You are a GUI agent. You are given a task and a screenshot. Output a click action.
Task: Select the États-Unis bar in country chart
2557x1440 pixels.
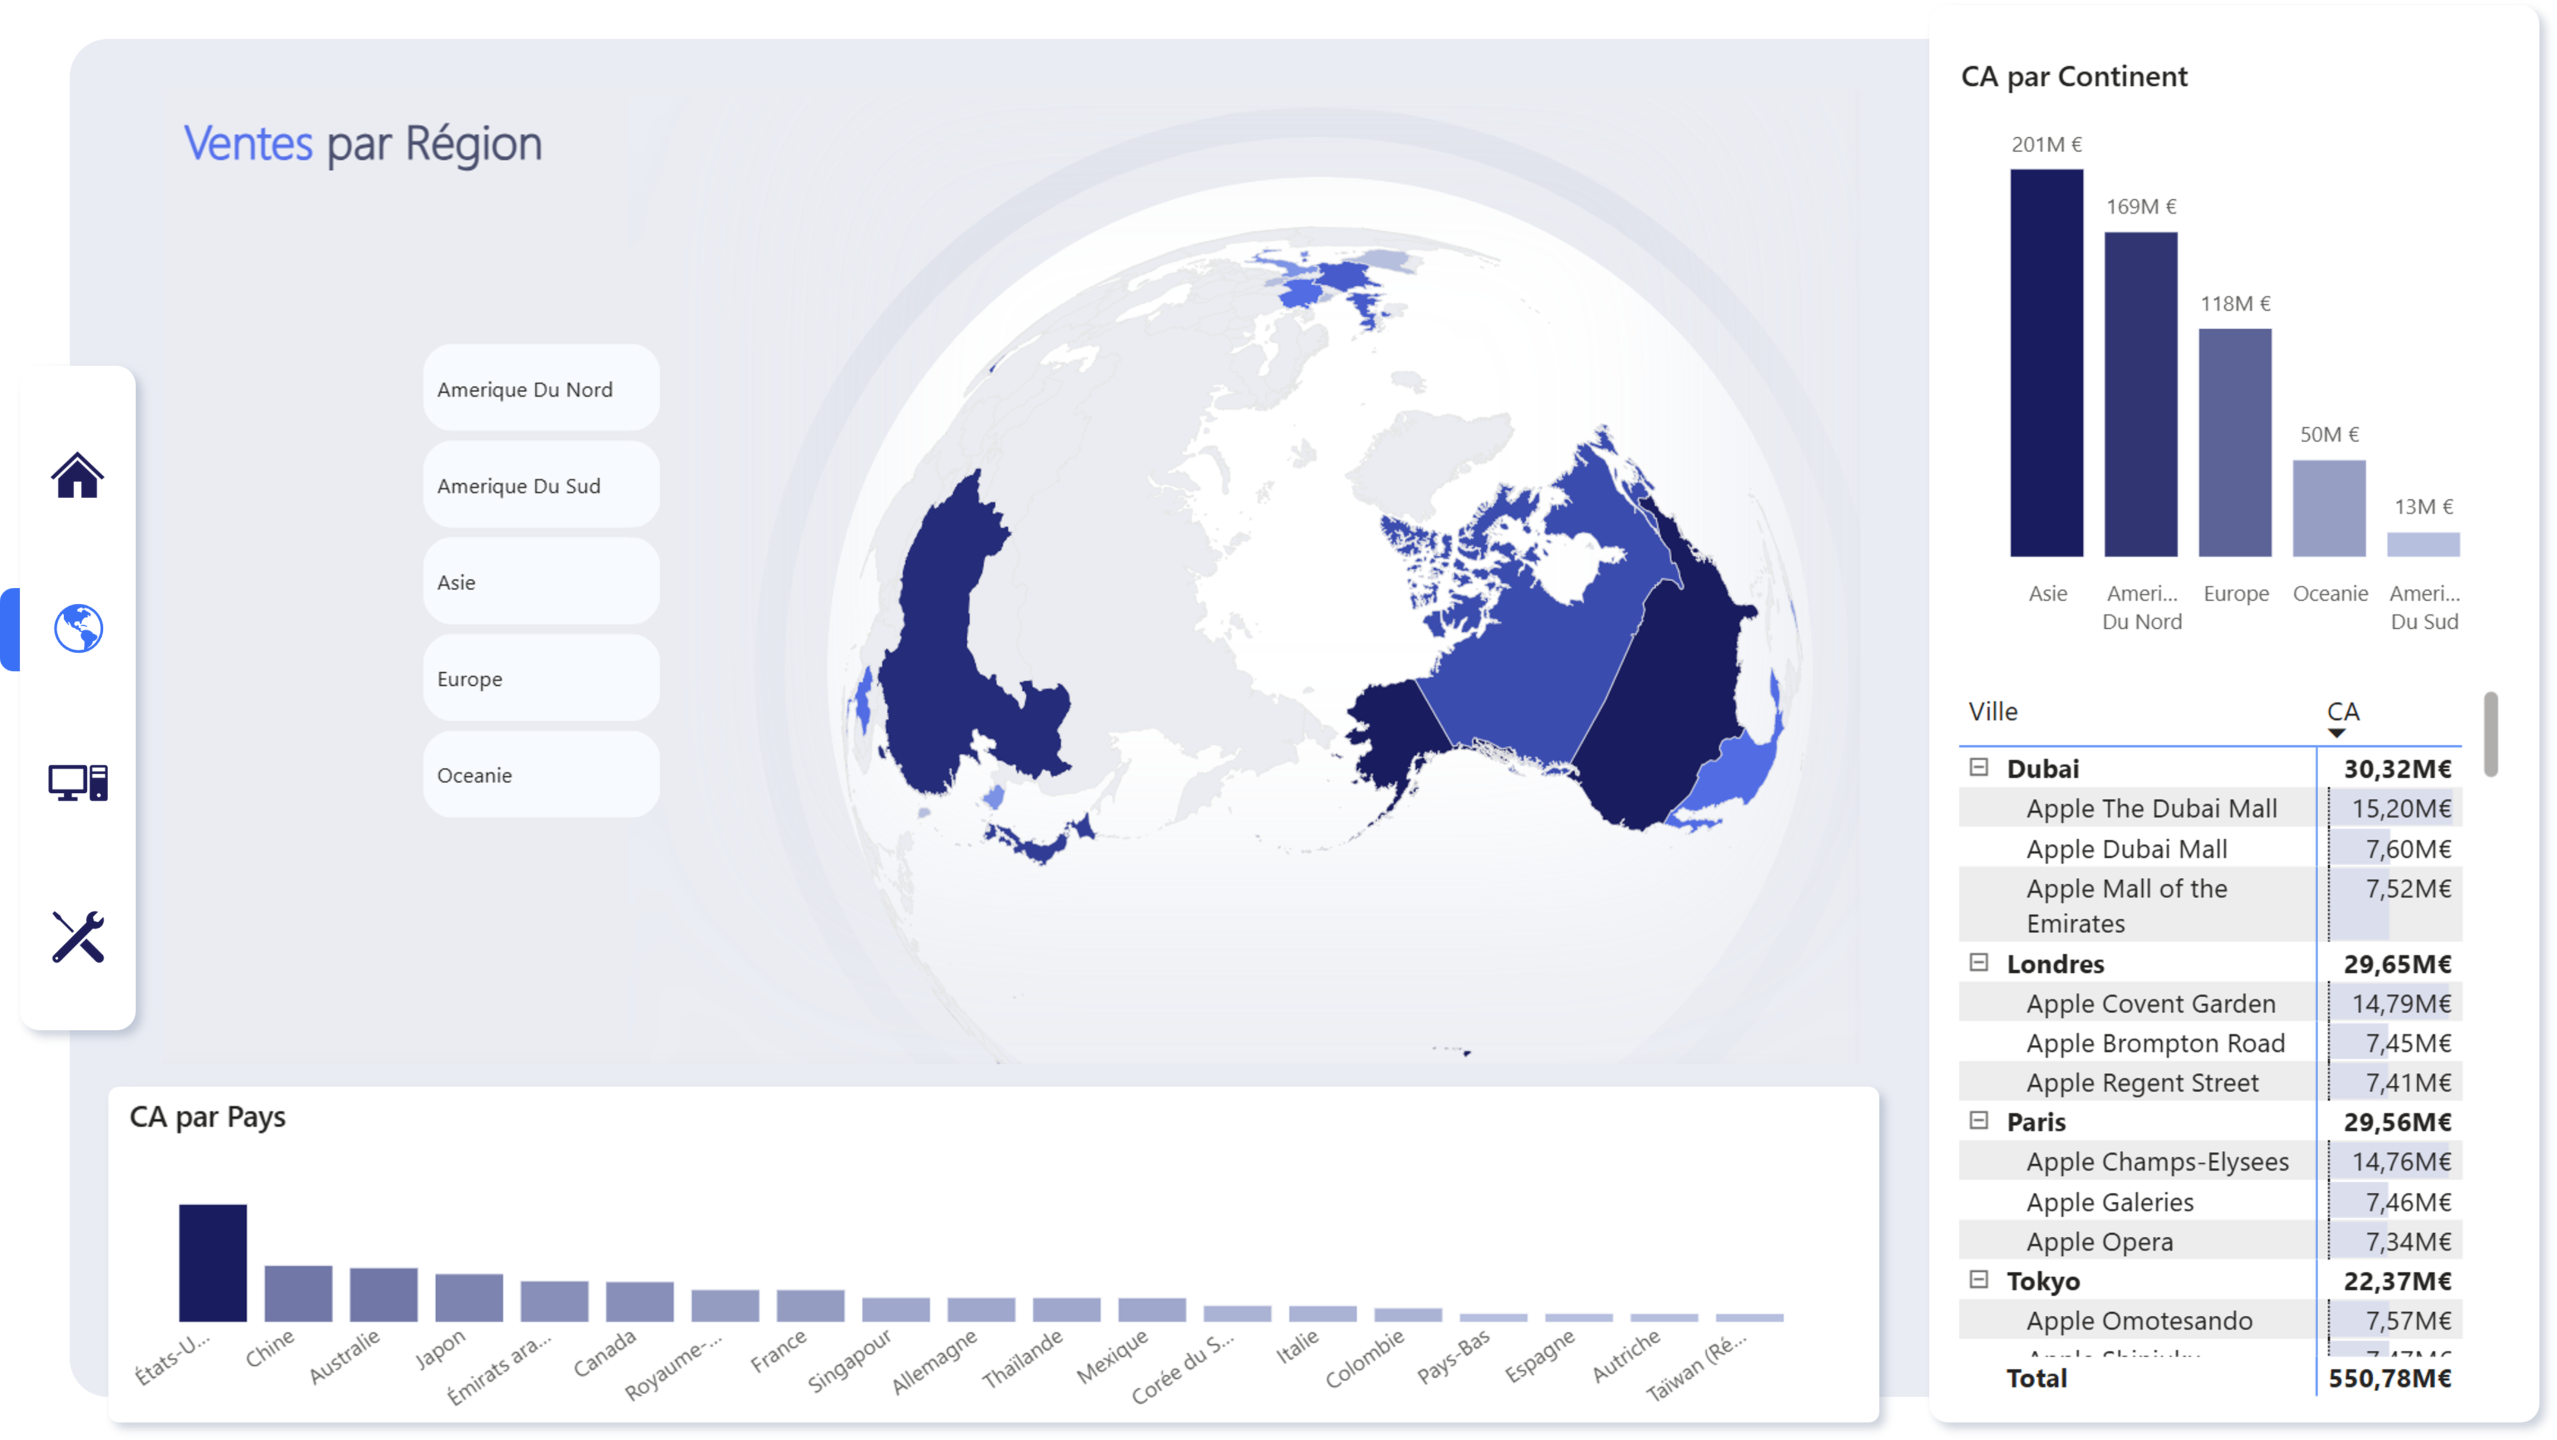tap(212, 1262)
